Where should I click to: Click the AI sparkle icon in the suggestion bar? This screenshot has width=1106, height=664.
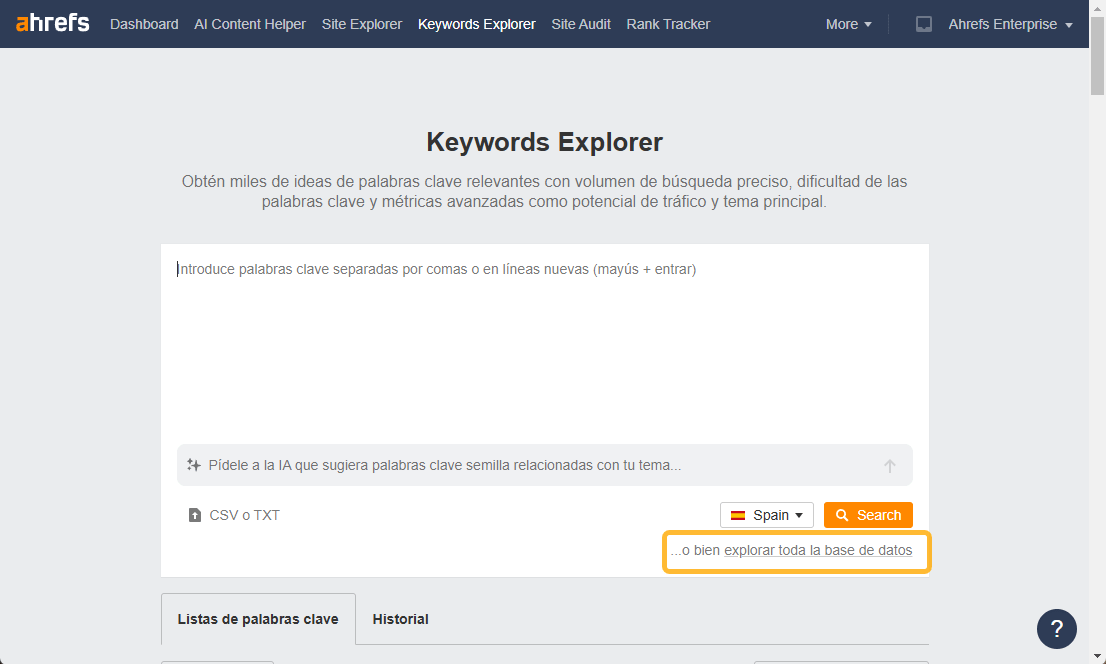[194, 465]
